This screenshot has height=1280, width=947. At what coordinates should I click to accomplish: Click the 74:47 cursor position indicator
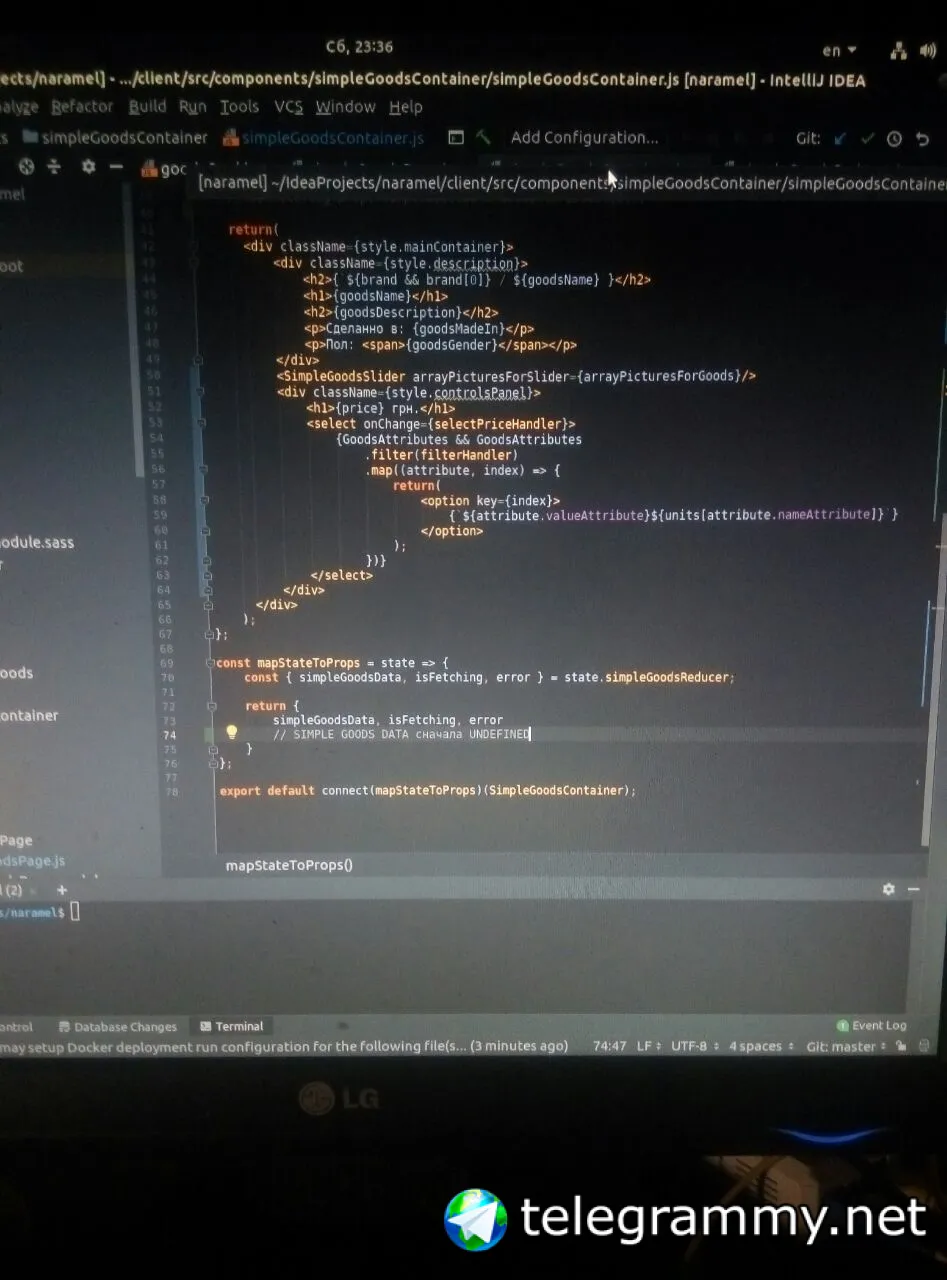(x=609, y=1046)
